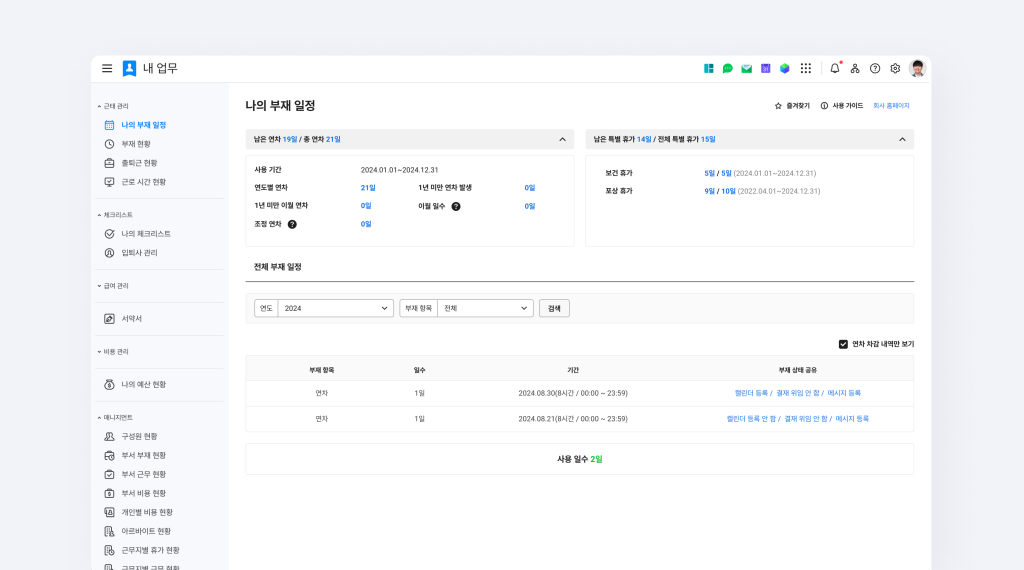Click 캘린더 등록 link in 2024.08.30 row

click(x=751, y=393)
